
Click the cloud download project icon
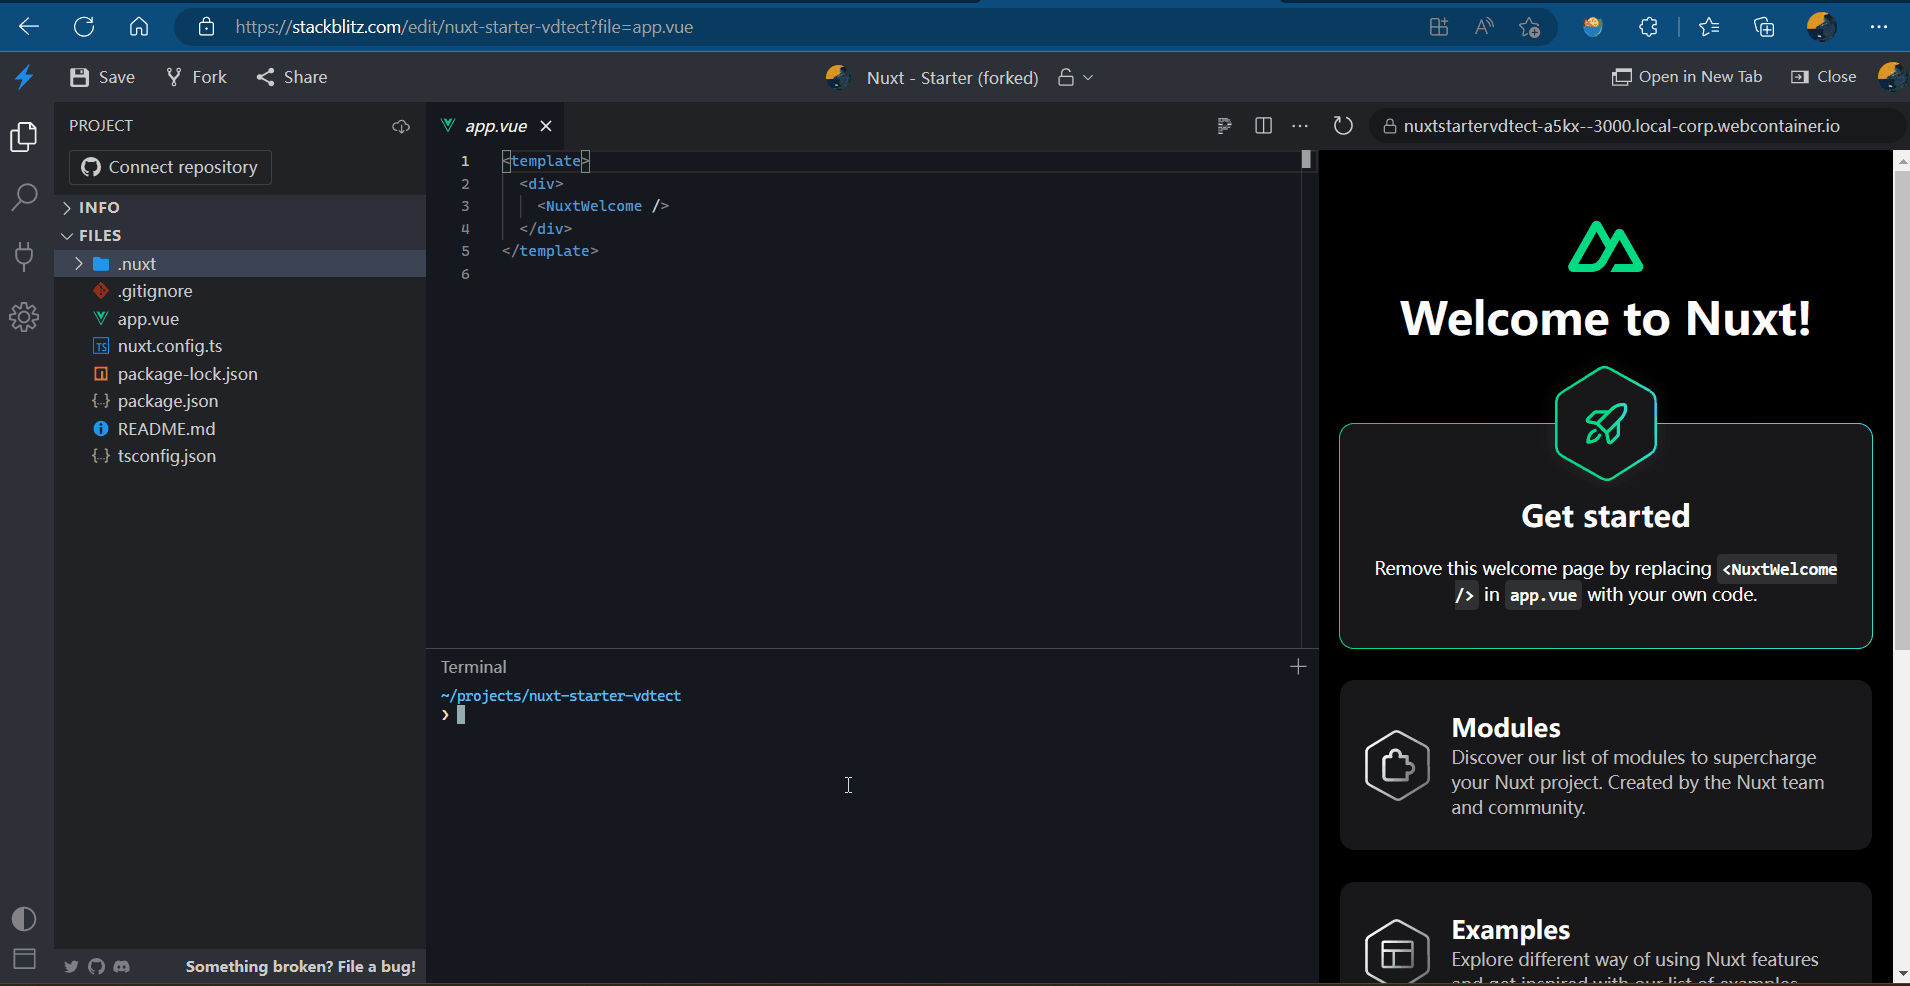coord(401,126)
